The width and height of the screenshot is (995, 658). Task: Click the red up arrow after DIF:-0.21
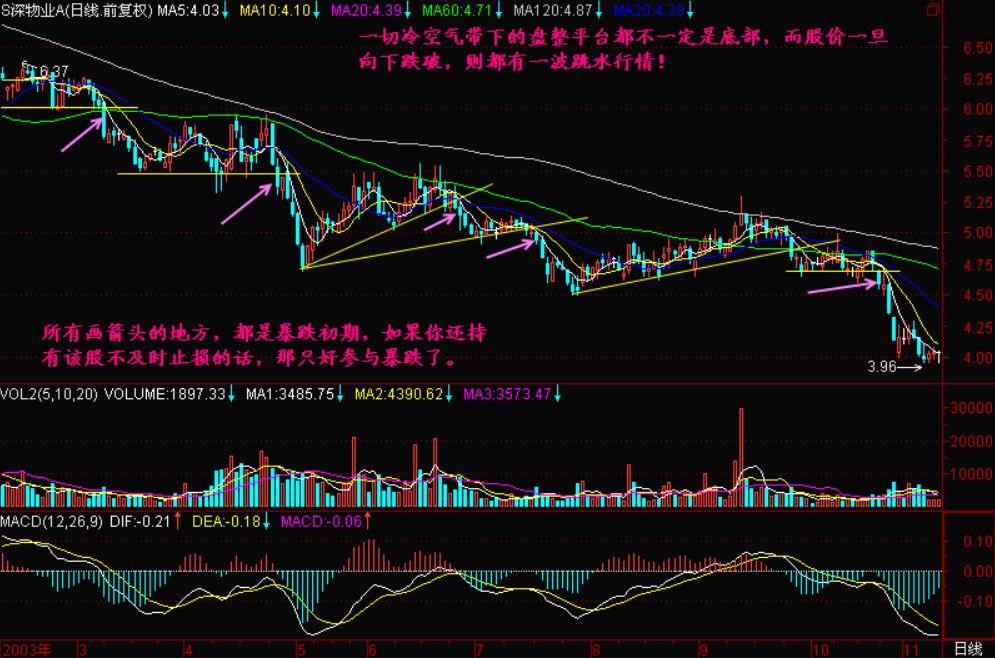177,522
